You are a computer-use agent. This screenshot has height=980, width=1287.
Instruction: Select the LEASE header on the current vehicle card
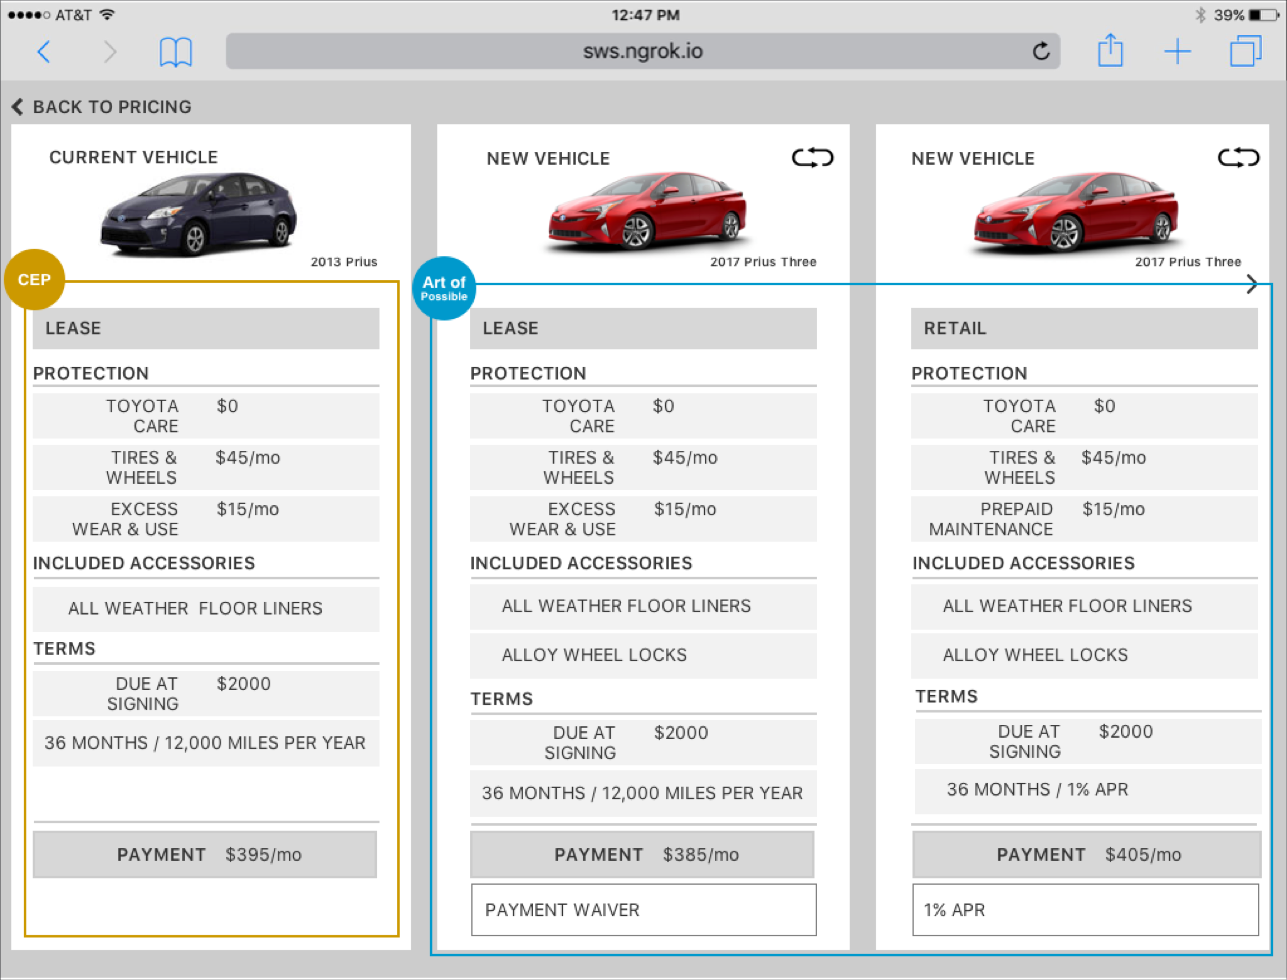(206, 328)
